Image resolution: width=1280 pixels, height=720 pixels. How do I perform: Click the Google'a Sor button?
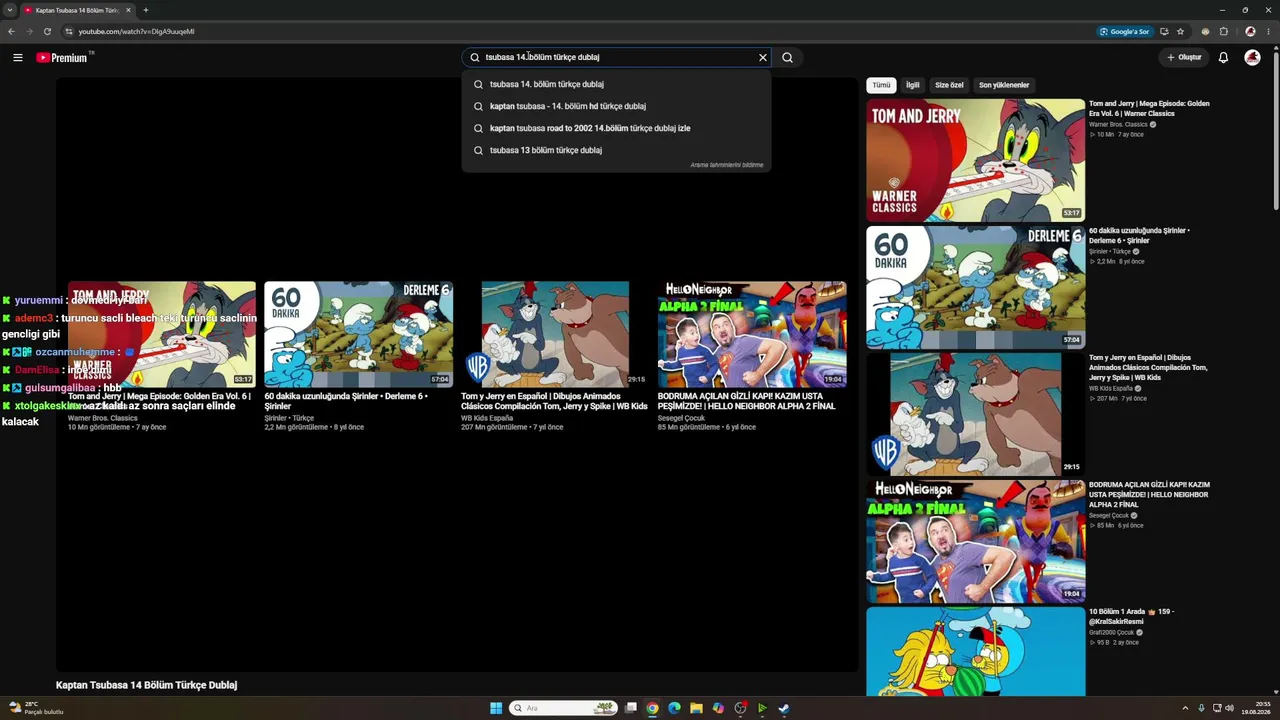click(1125, 31)
